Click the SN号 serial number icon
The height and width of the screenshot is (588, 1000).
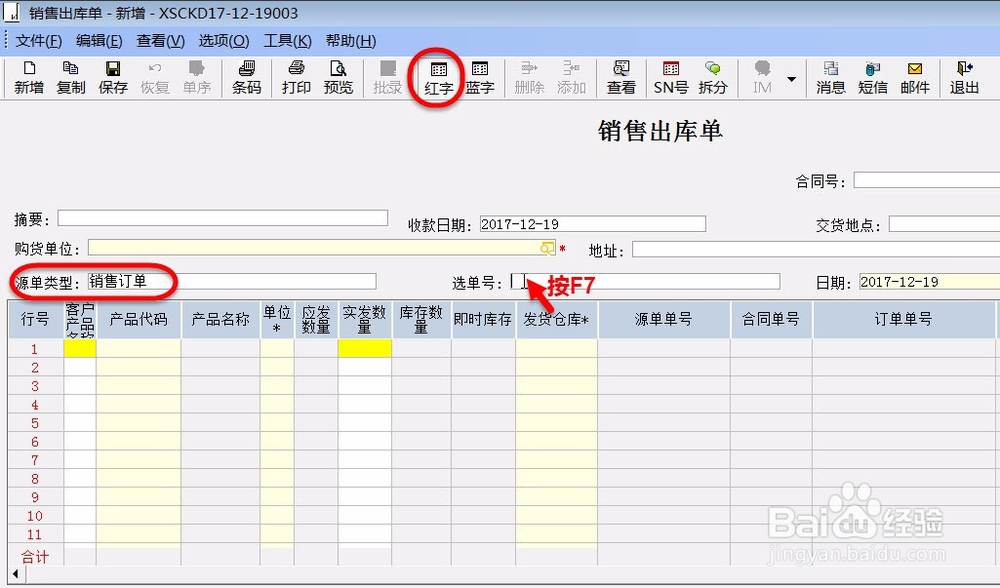click(669, 80)
